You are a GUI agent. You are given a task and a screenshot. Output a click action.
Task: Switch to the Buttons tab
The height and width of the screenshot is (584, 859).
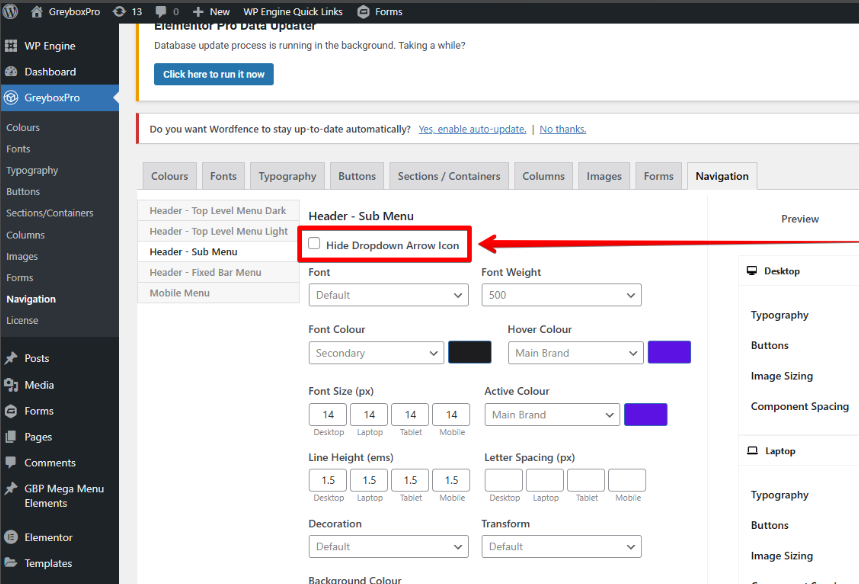click(x=357, y=176)
